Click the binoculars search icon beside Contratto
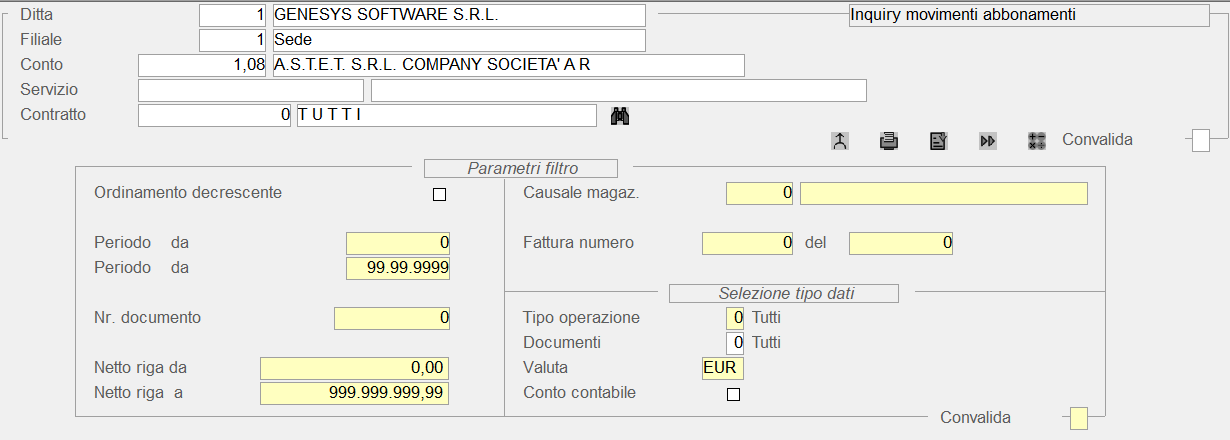The image size is (1230, 440). [x=620, y=116]
